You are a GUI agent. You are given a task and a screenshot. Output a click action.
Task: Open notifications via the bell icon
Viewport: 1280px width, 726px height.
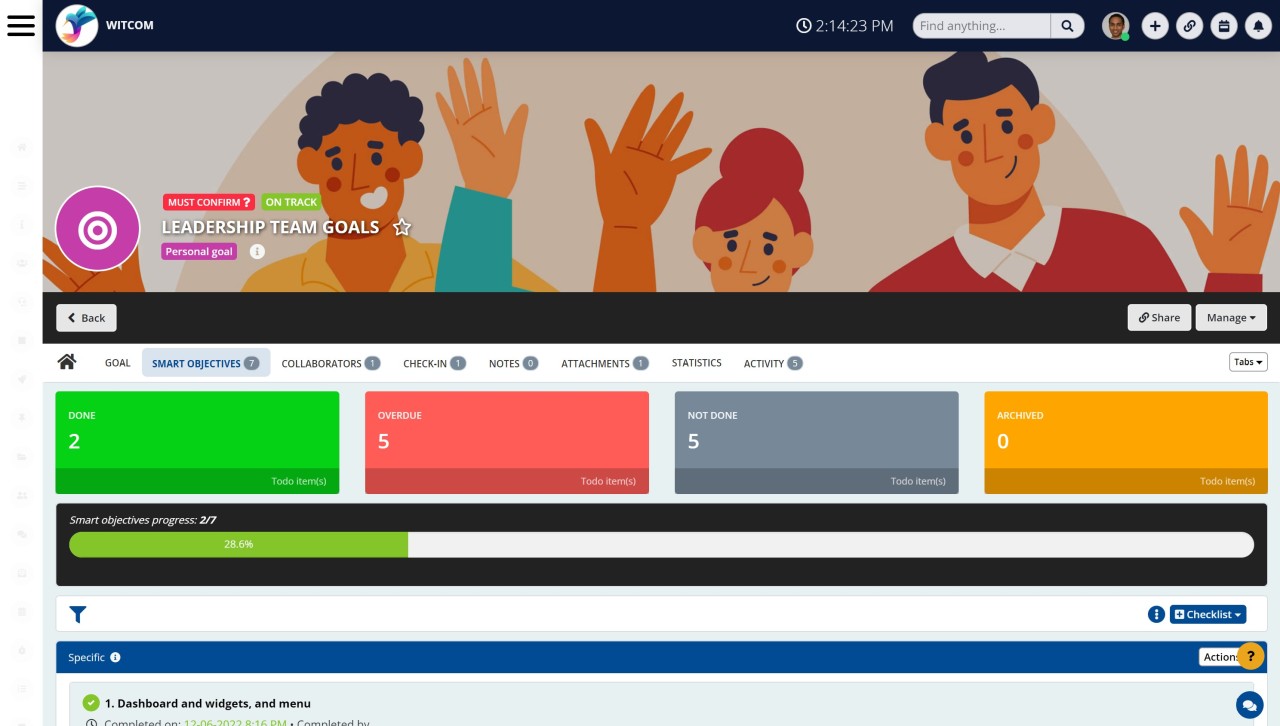tap(1258, 25)
